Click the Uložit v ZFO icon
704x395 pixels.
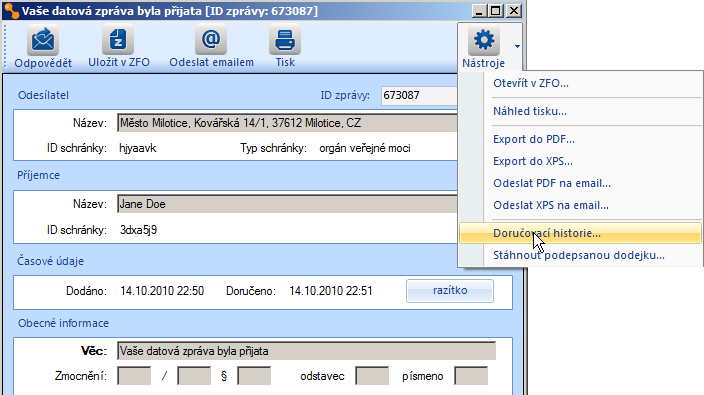pos(118,40)
